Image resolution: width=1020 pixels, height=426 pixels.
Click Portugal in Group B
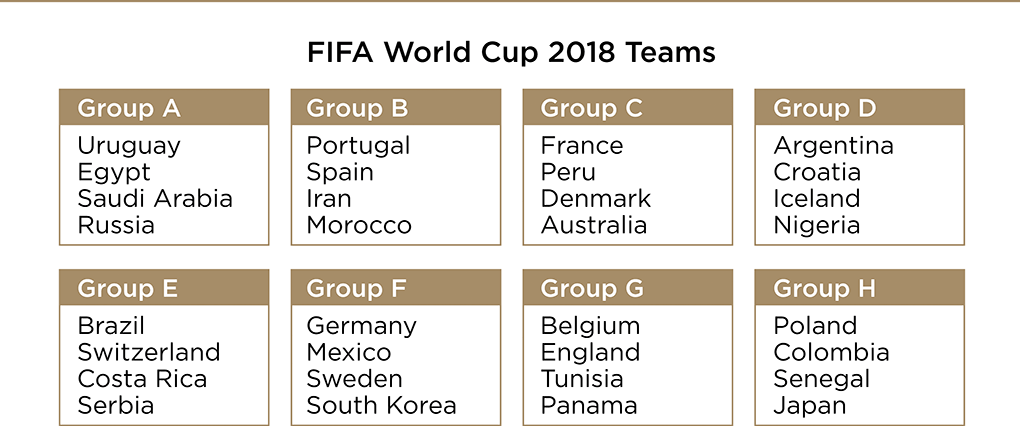point(358,146)
